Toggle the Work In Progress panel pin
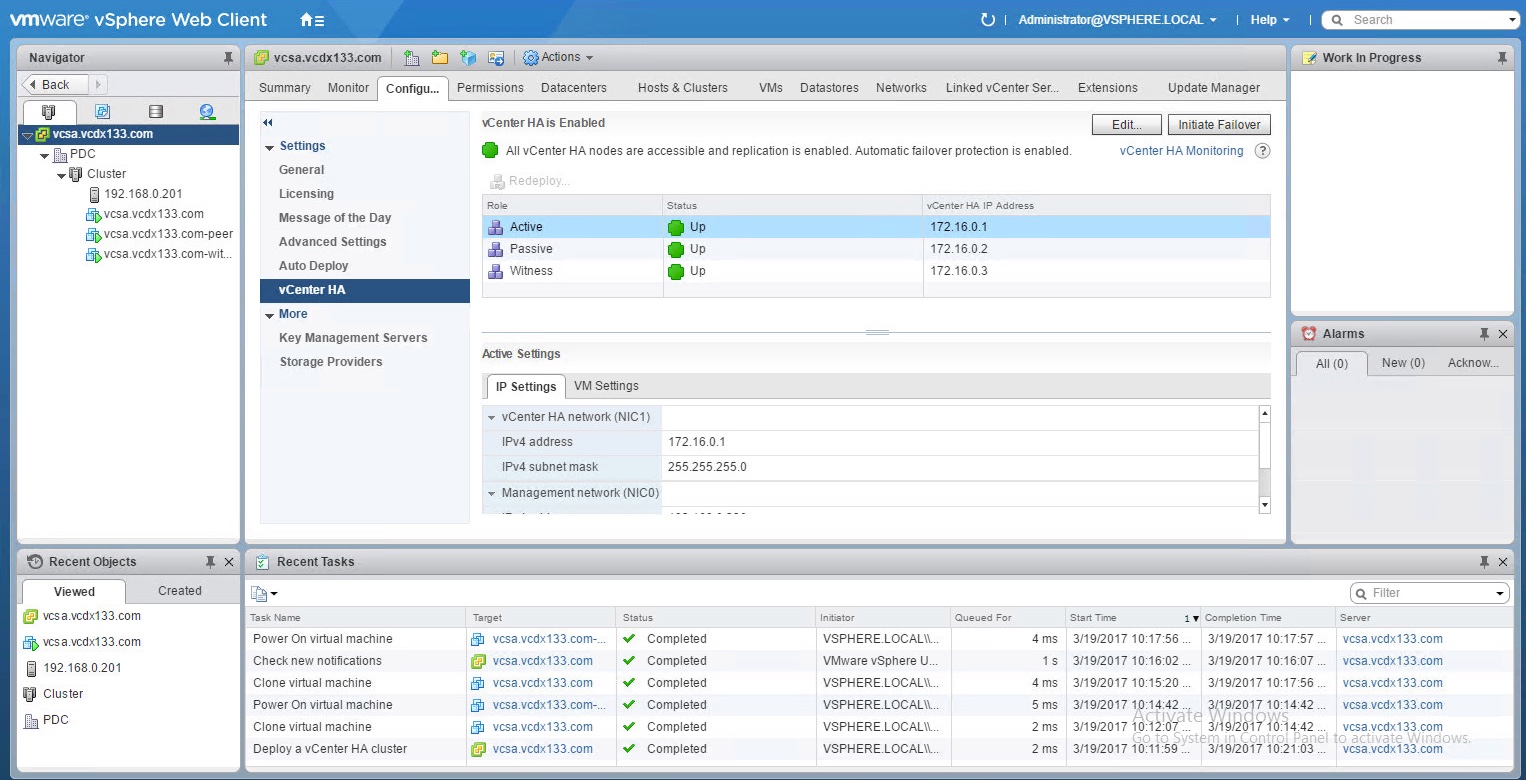1526x780 pixels. click(x=1501, y=58)
